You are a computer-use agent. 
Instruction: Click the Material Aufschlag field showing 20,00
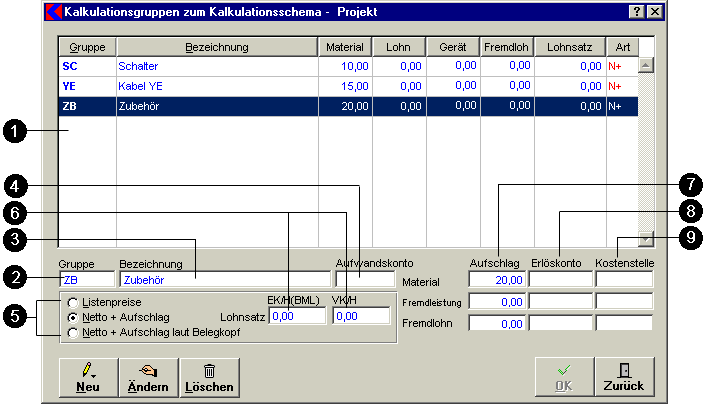[x=496, y=281]
